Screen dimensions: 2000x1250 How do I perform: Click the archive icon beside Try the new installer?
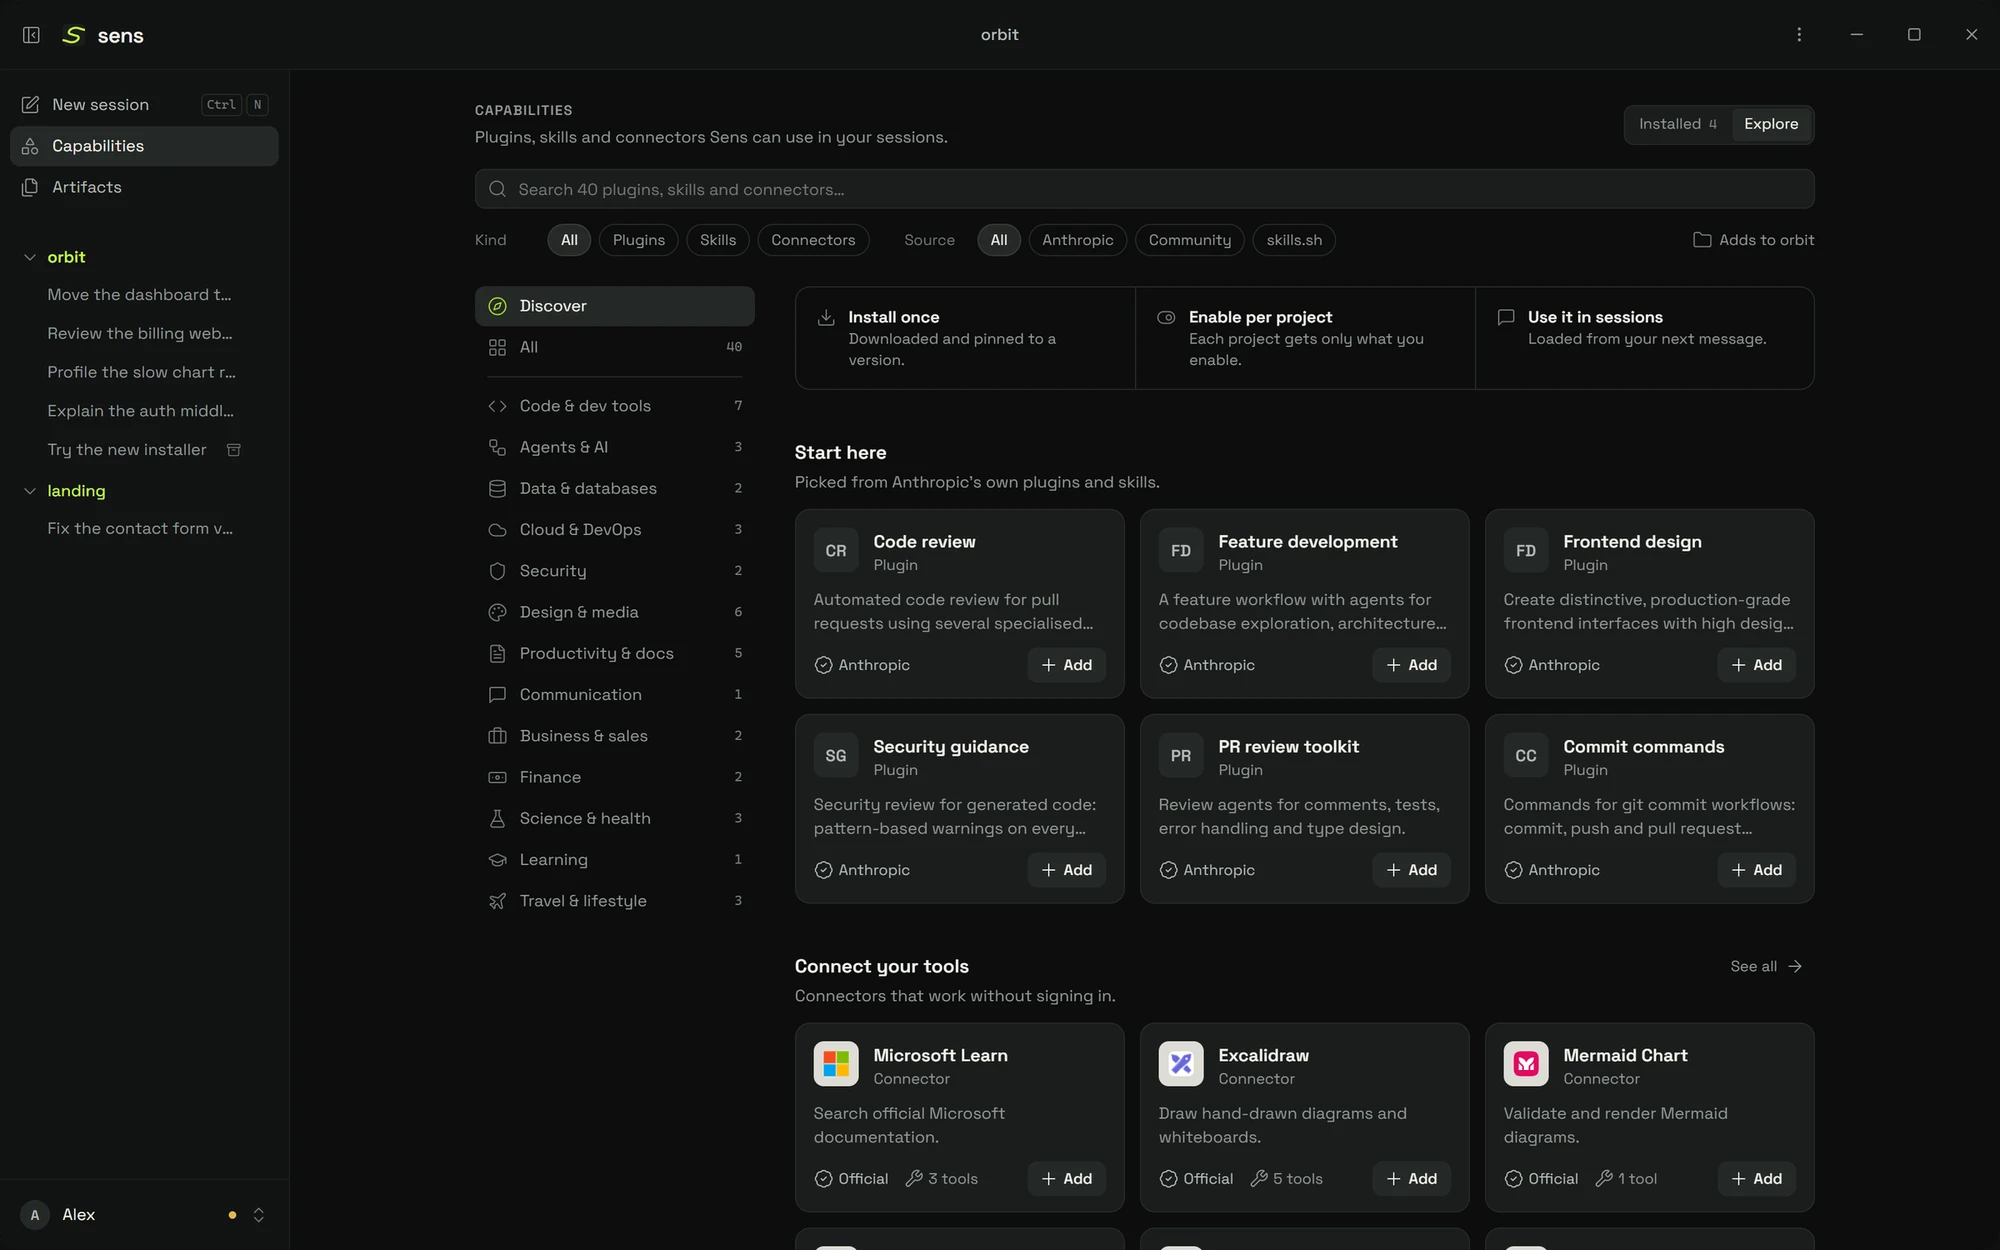pos(233,450)
